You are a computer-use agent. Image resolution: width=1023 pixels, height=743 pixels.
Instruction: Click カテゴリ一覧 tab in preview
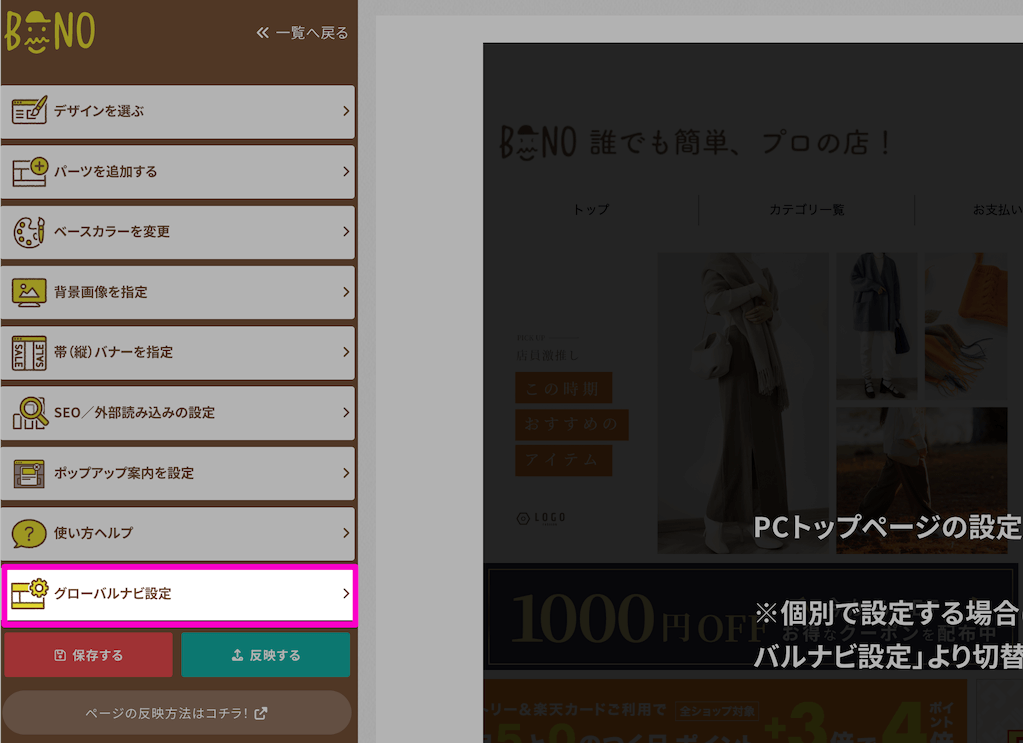point(806,210)
